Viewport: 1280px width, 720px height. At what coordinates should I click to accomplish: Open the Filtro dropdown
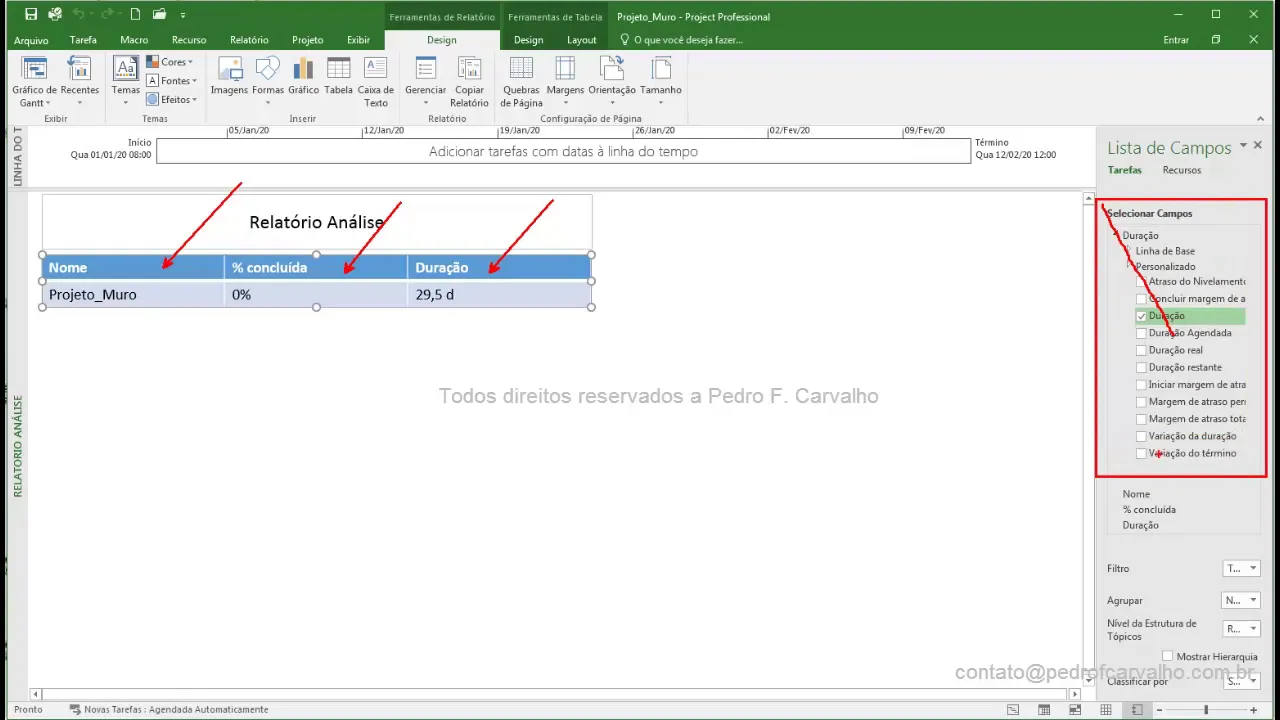pos(1241,568)
